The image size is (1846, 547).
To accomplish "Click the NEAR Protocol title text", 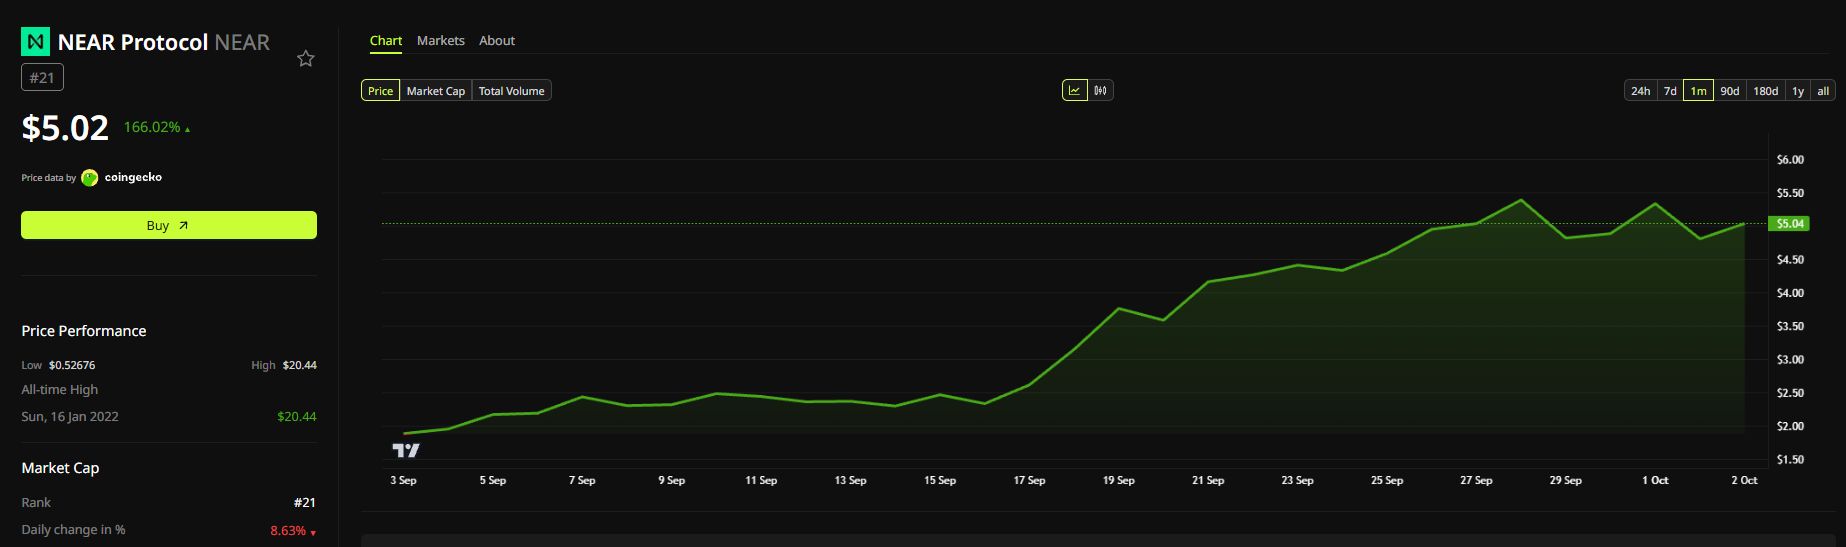I will [x=133, y=42].
